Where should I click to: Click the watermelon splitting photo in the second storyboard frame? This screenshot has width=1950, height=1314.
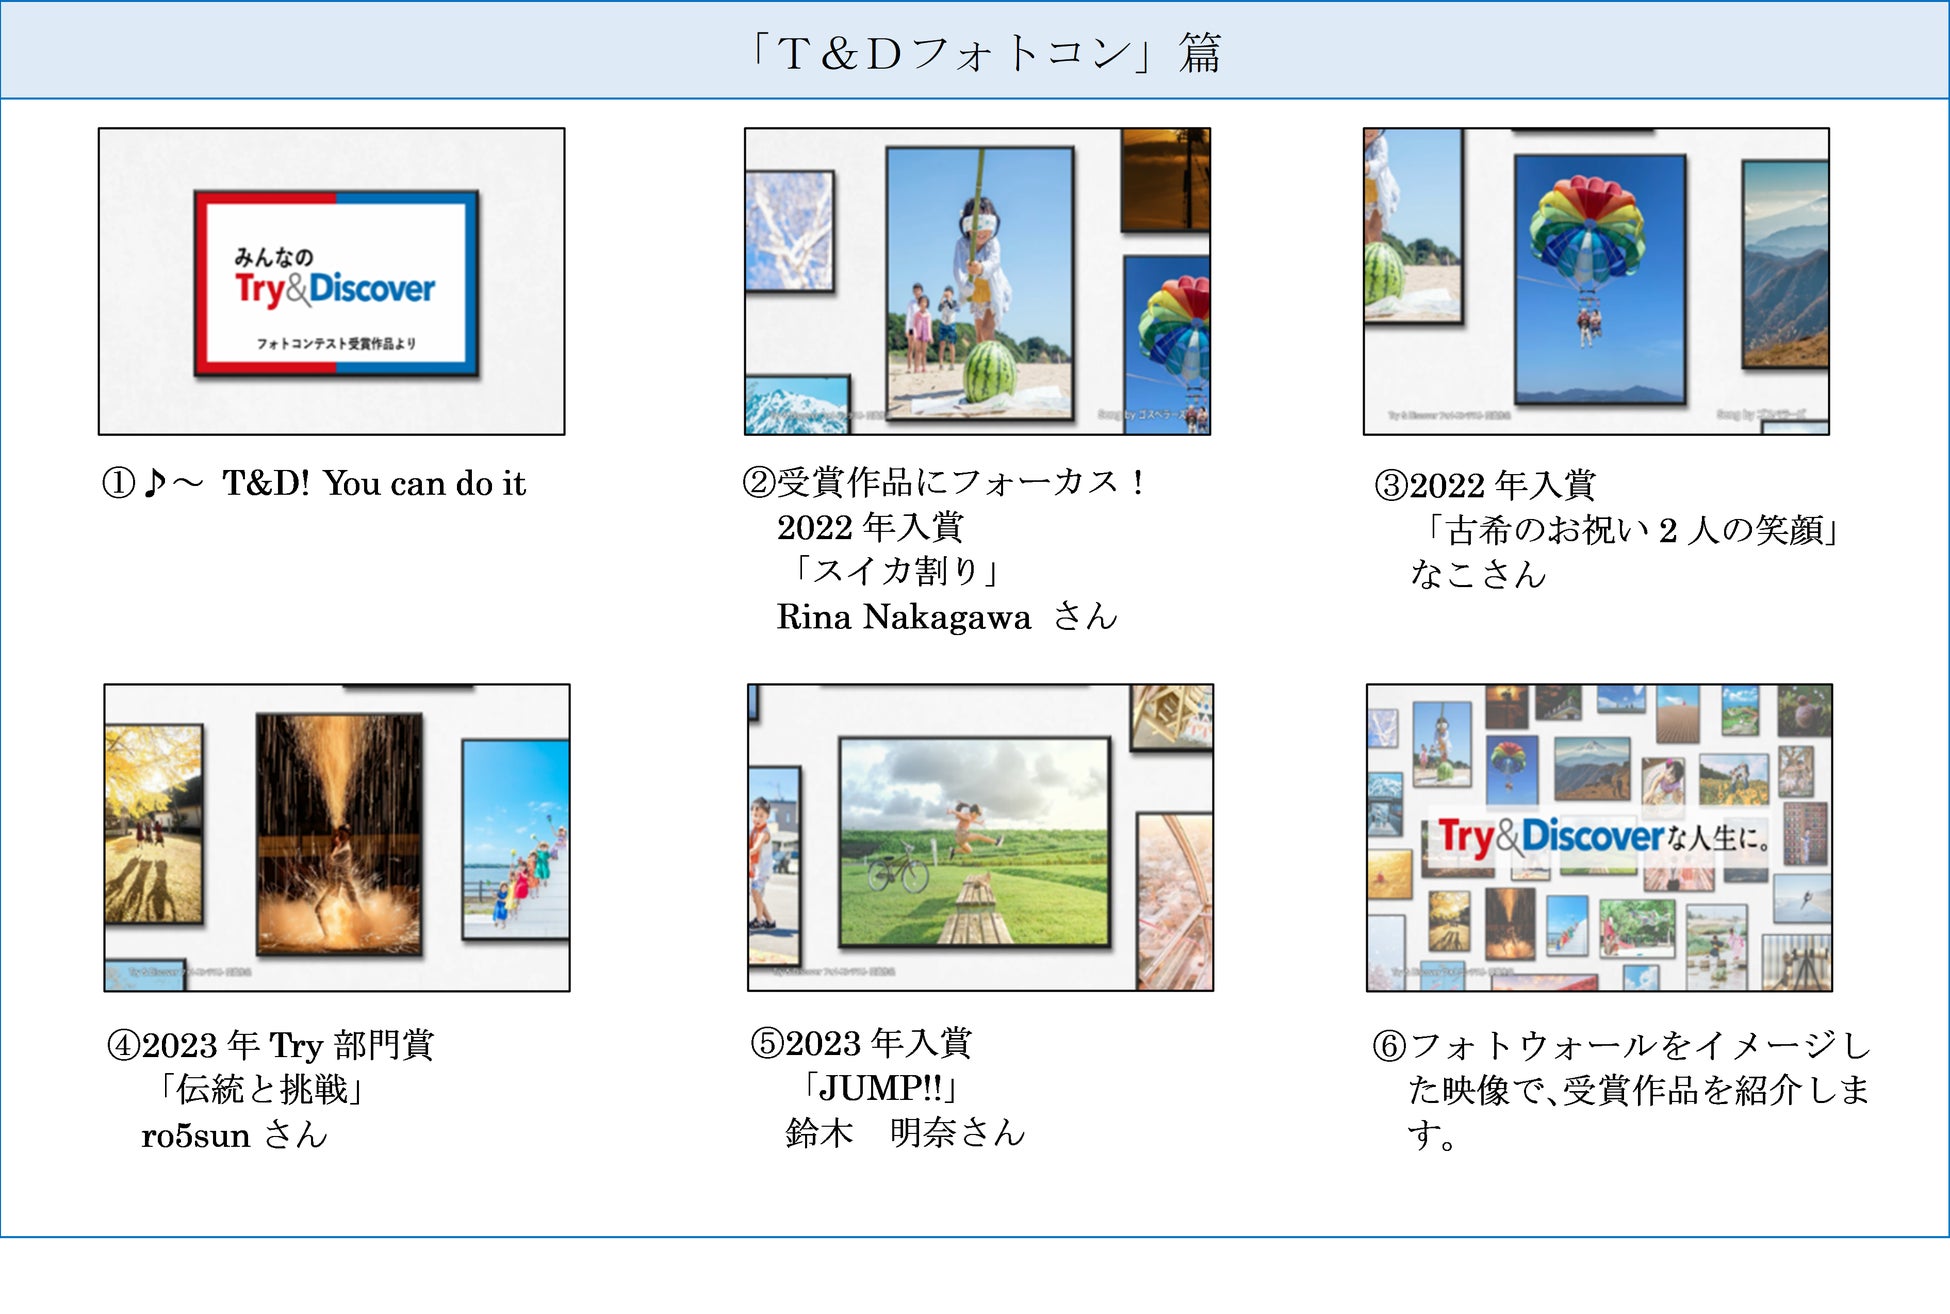(x=979, y=282)
